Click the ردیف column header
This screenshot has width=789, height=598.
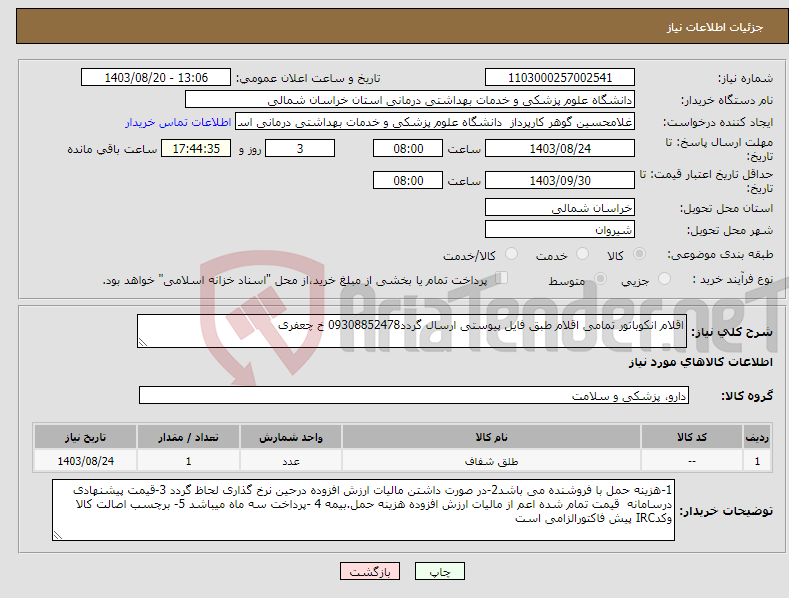(757, 437)
